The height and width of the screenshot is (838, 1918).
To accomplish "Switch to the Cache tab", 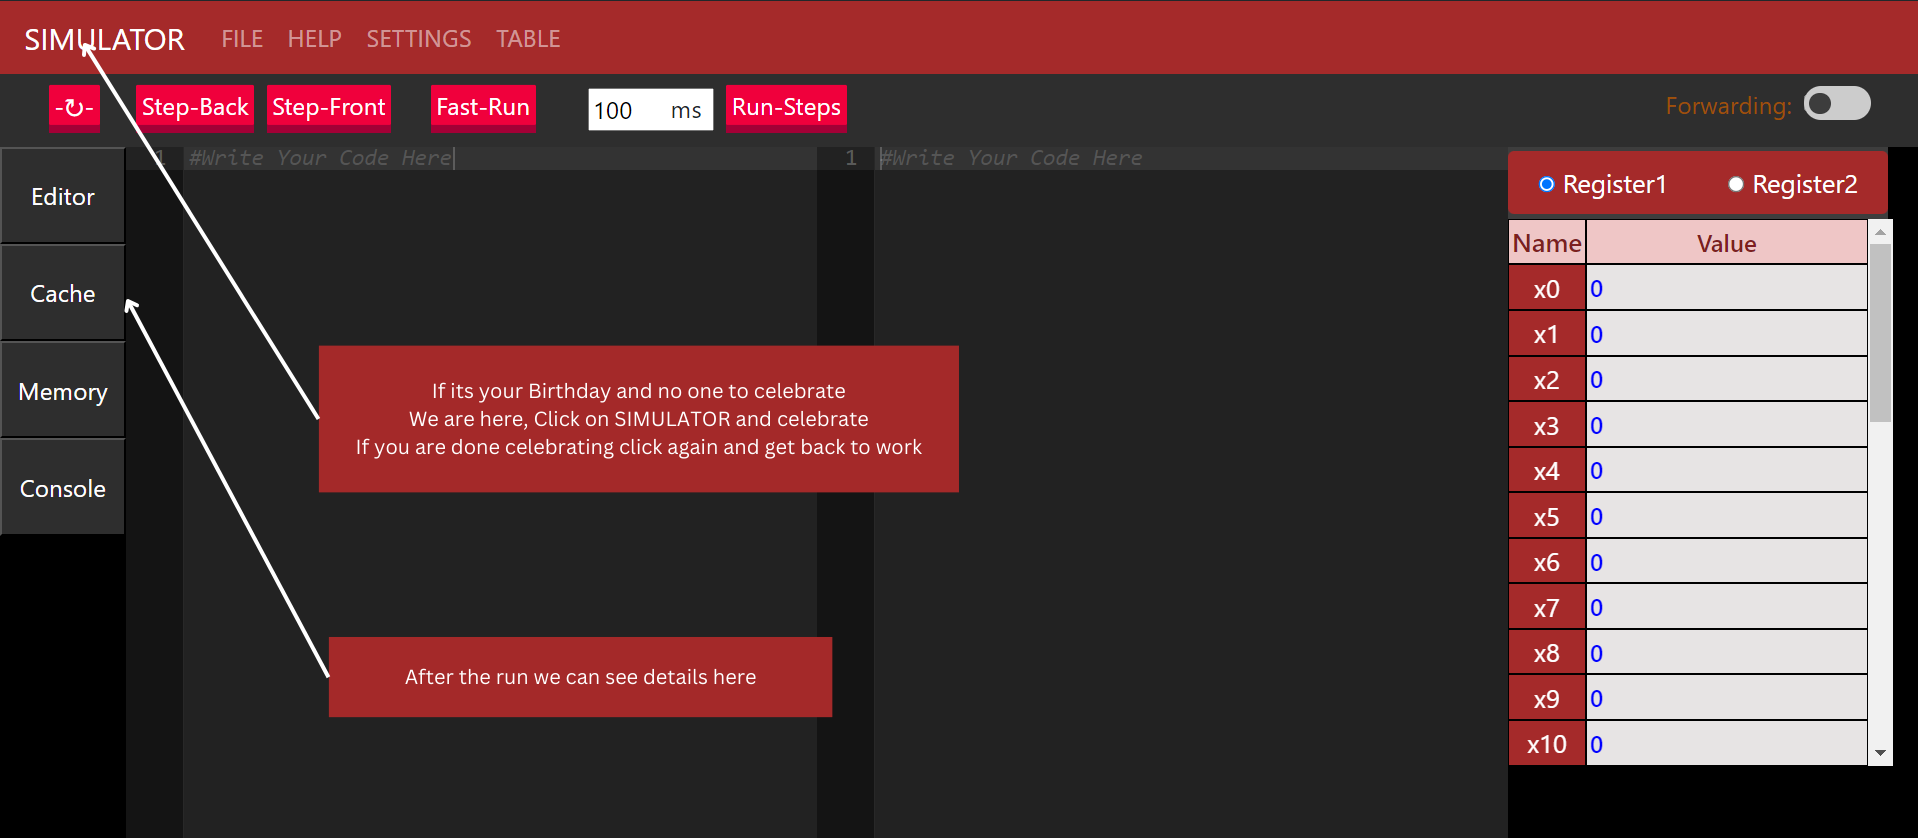I will [x=63, y=294].
